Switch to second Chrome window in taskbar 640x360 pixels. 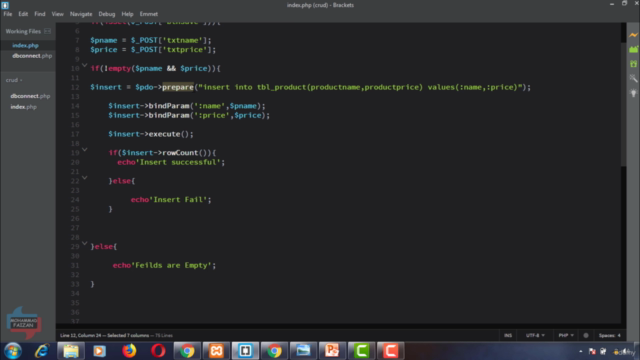pos(274,351)
